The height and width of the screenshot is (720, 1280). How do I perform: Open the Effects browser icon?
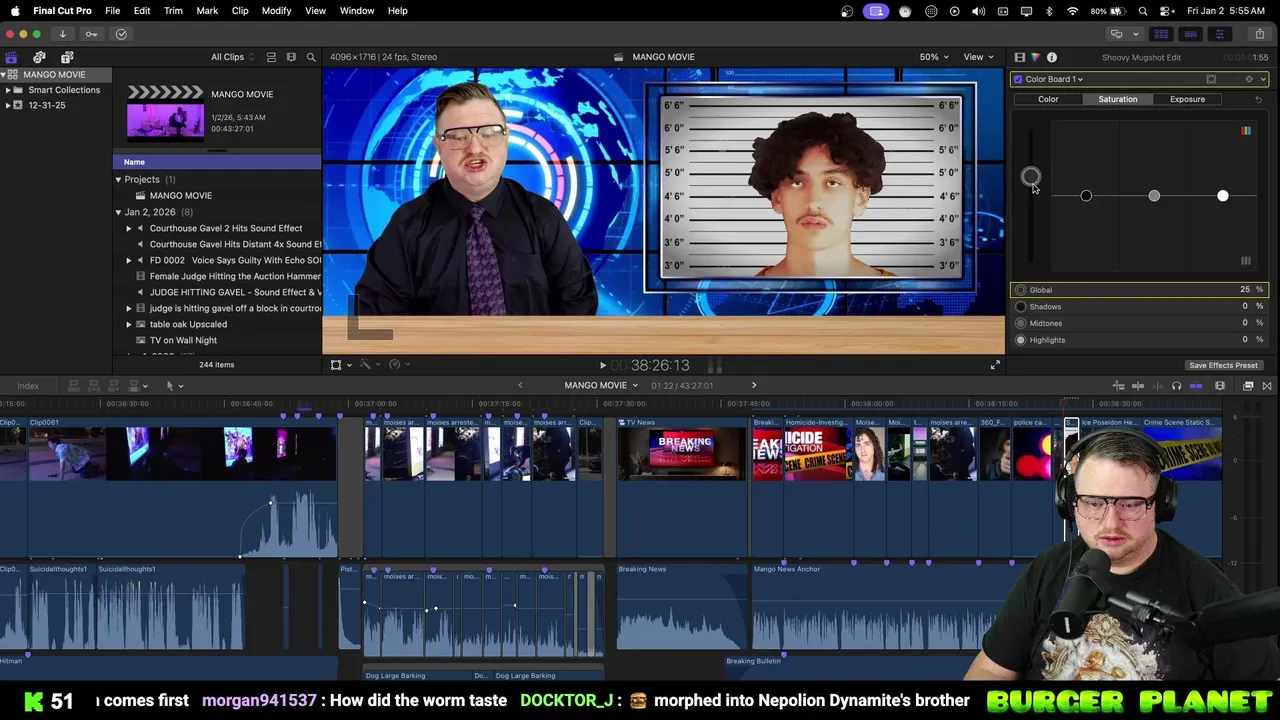[x=1248, y=386]
